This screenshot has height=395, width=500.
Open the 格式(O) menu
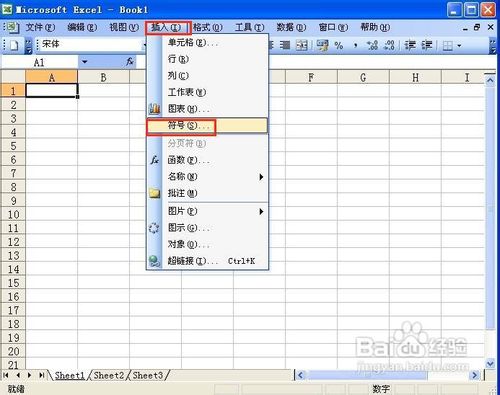[208, 27]
